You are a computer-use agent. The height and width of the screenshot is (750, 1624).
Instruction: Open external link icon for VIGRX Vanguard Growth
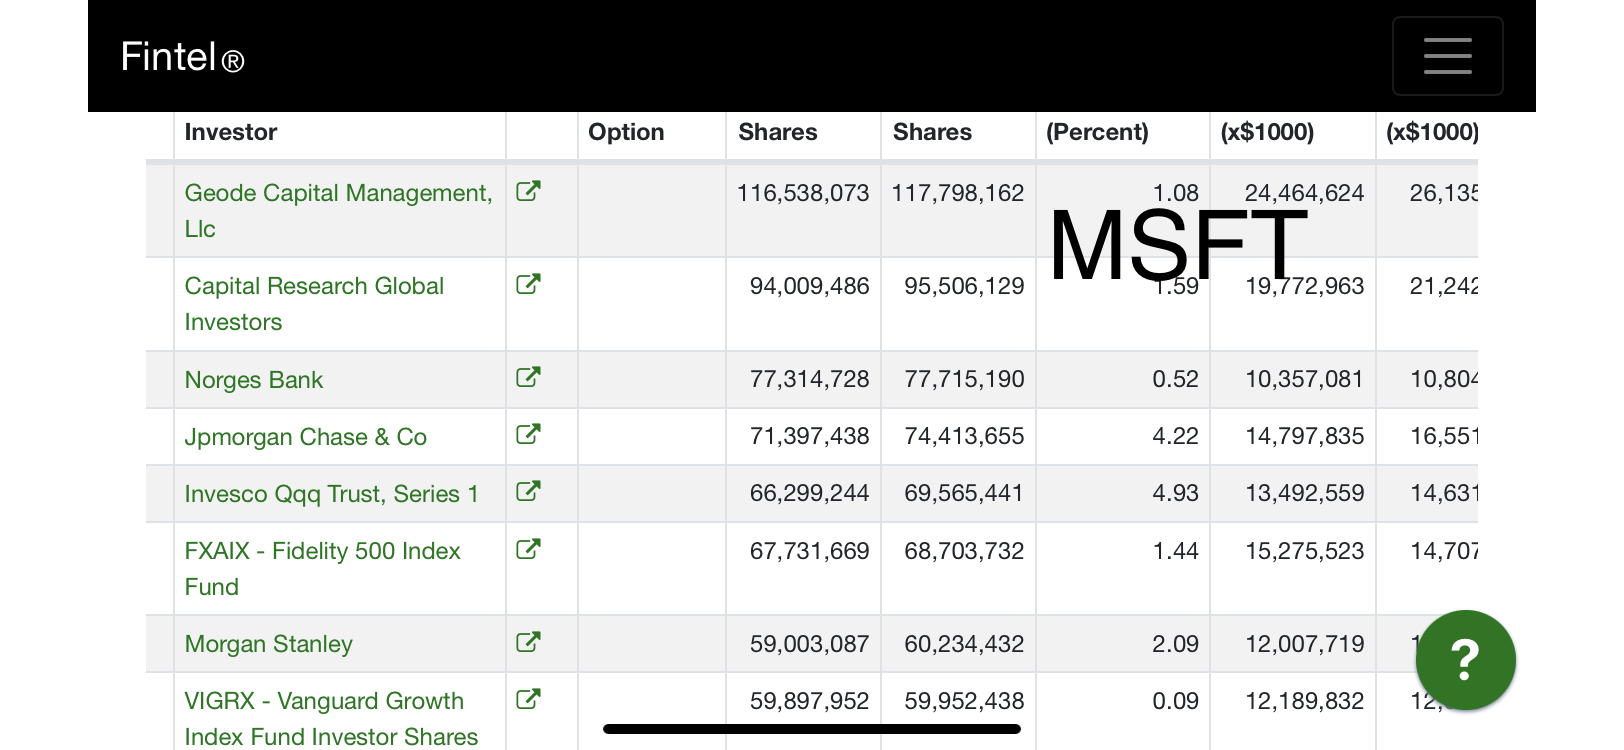[x=528, y=699]
